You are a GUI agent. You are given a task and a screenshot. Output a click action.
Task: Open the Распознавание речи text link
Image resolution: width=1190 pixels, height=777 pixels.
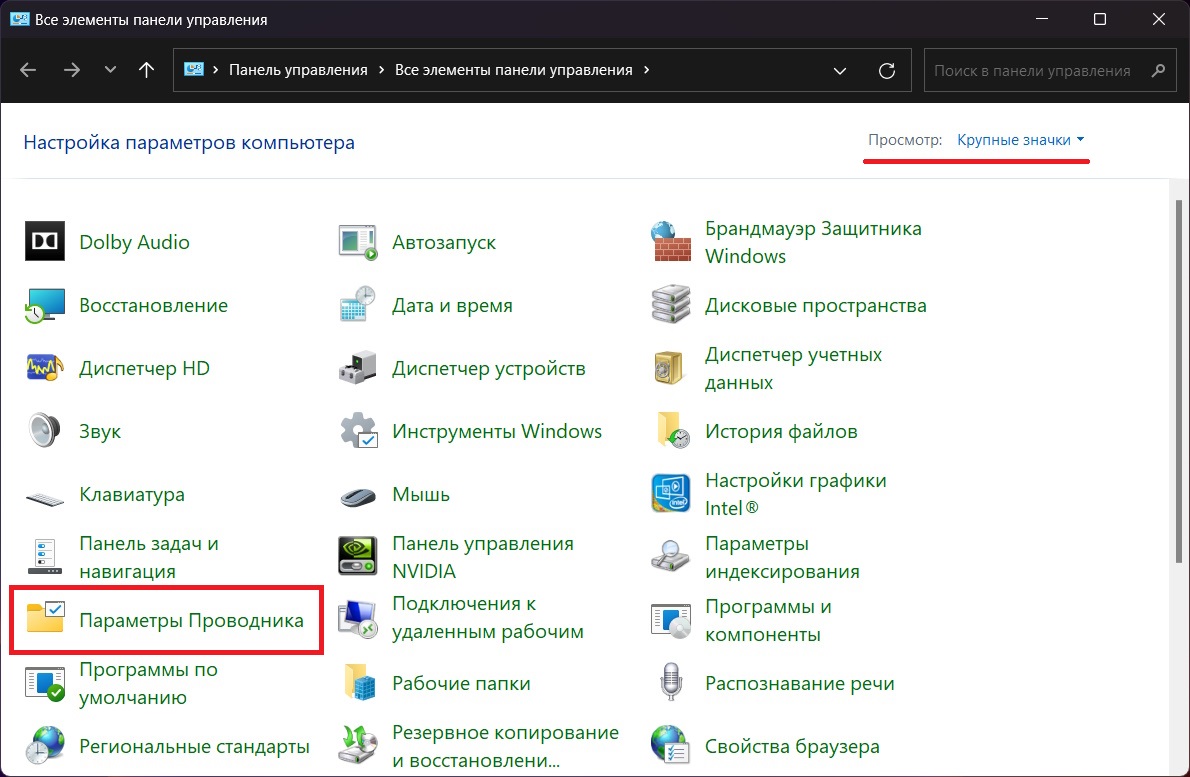pos(800,683)
